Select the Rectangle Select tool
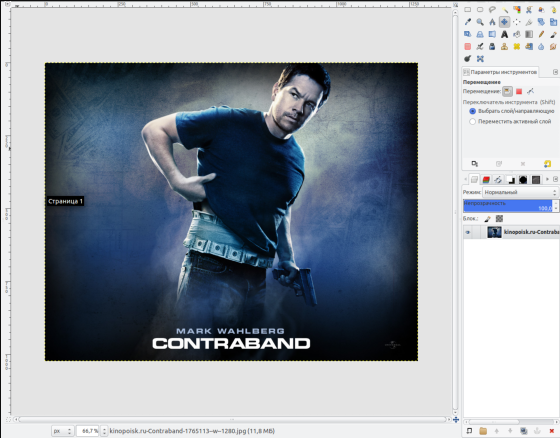The height and width of the screenshot is (438, 560). [468, 10]
